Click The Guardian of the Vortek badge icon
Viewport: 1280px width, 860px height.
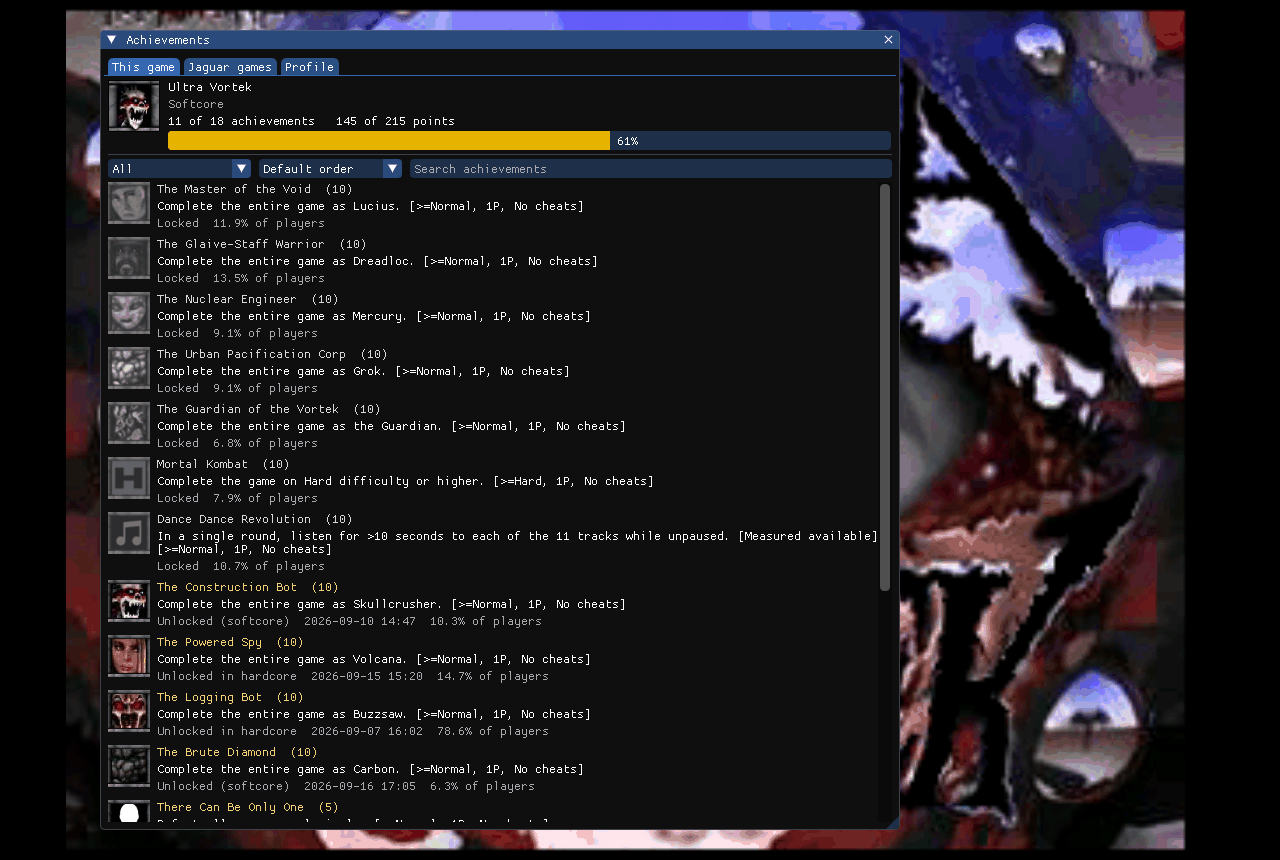click(x=129, y=423)
